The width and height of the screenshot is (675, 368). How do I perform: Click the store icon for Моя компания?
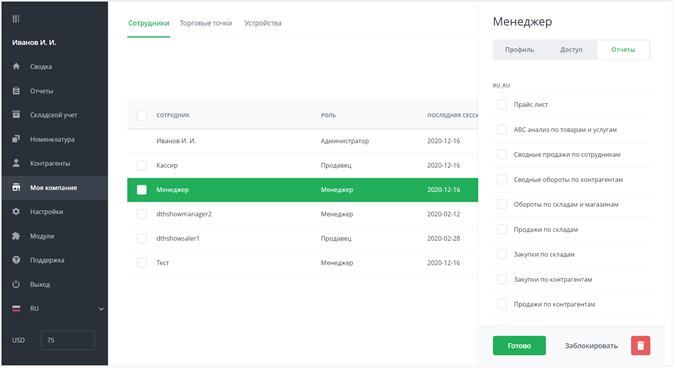(x=16, y=187)
